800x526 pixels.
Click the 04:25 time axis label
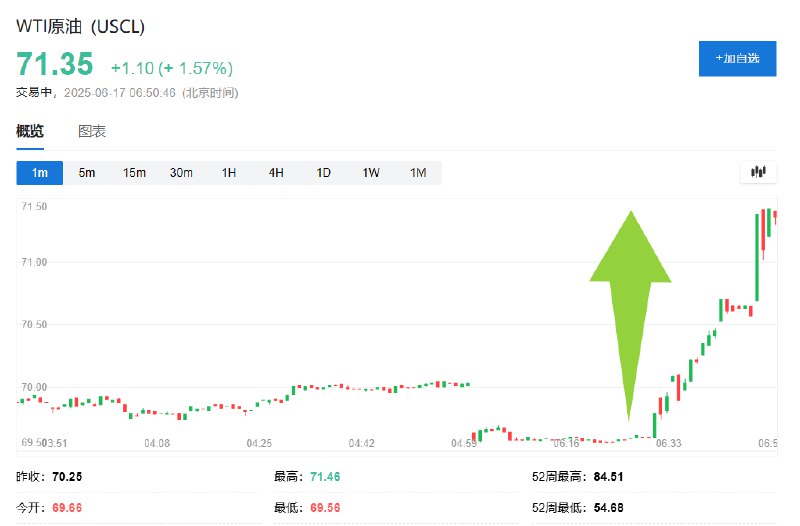pyautogui.click(x=259, y=443)
